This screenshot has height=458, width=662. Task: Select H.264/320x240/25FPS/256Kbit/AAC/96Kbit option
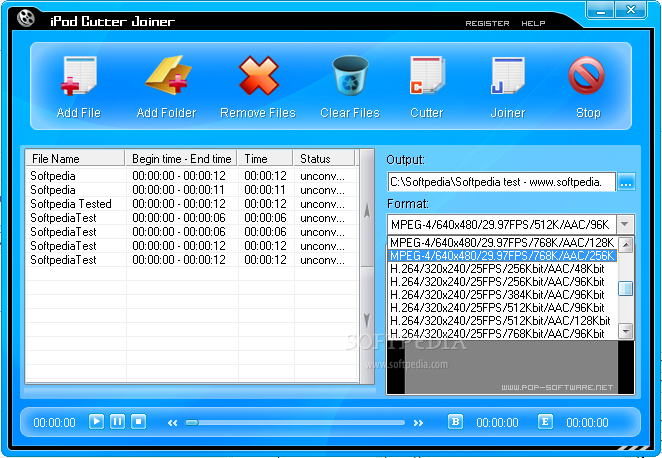502,282
